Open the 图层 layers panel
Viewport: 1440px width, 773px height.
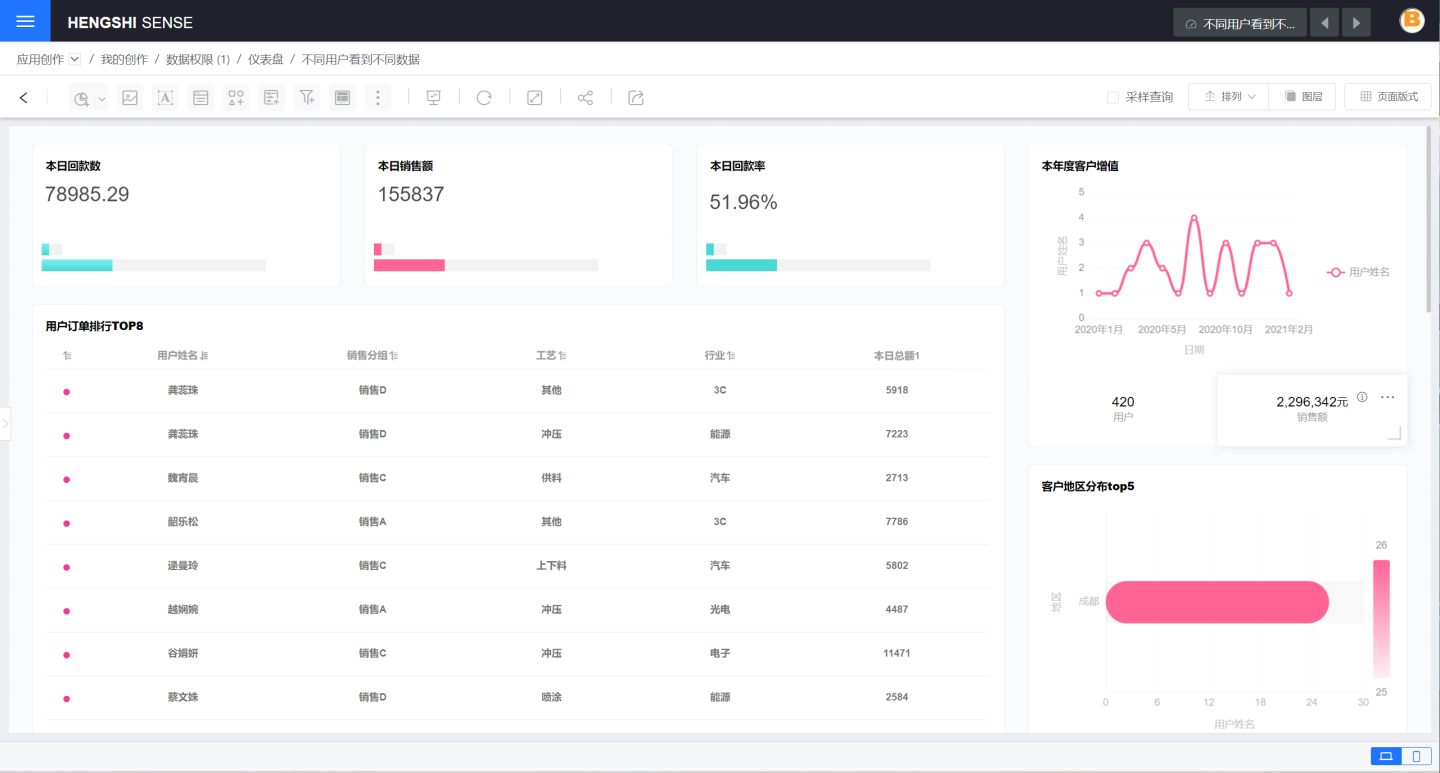pos(1304,97)
